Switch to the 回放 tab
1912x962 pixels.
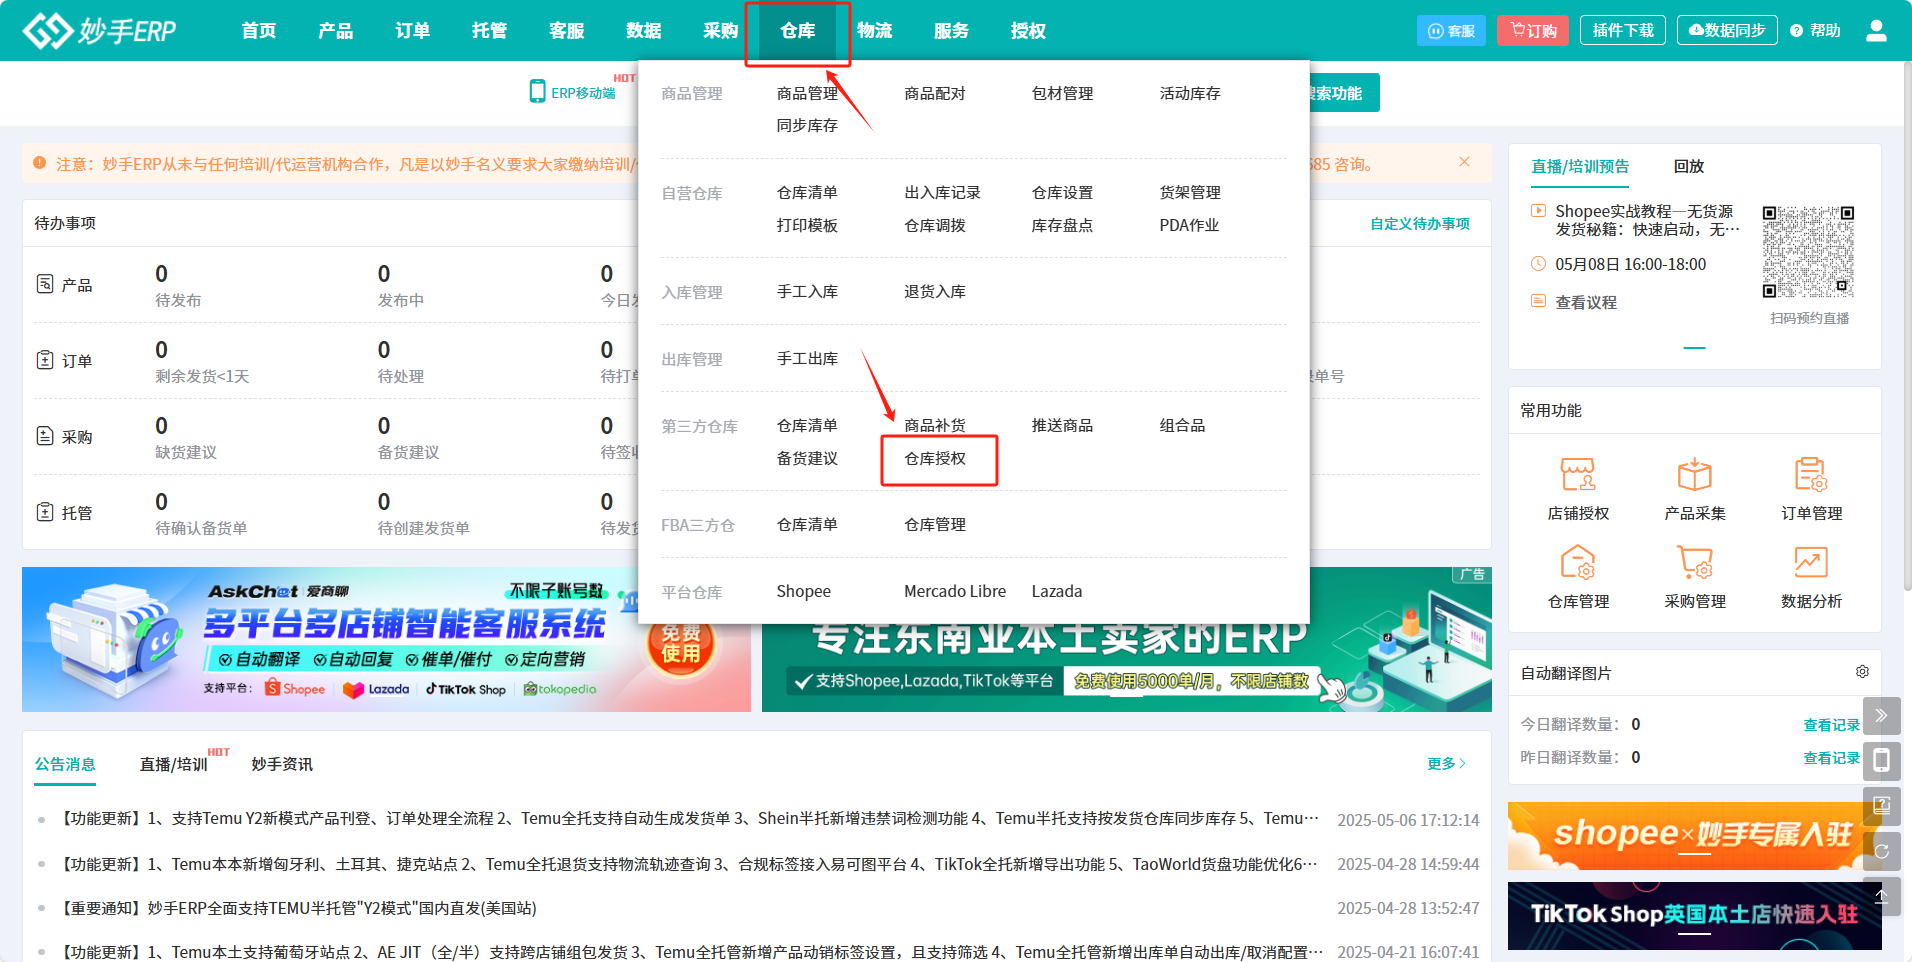tap(1688, 167)
